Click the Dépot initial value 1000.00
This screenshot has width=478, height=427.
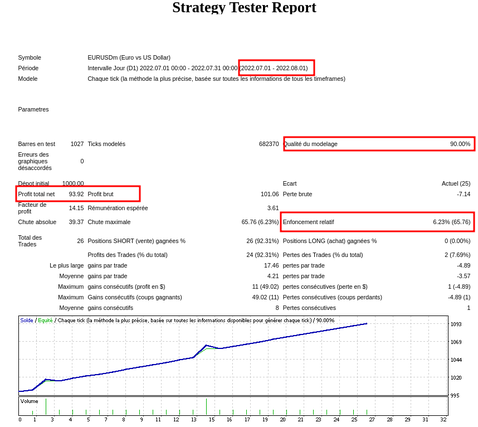73,184
